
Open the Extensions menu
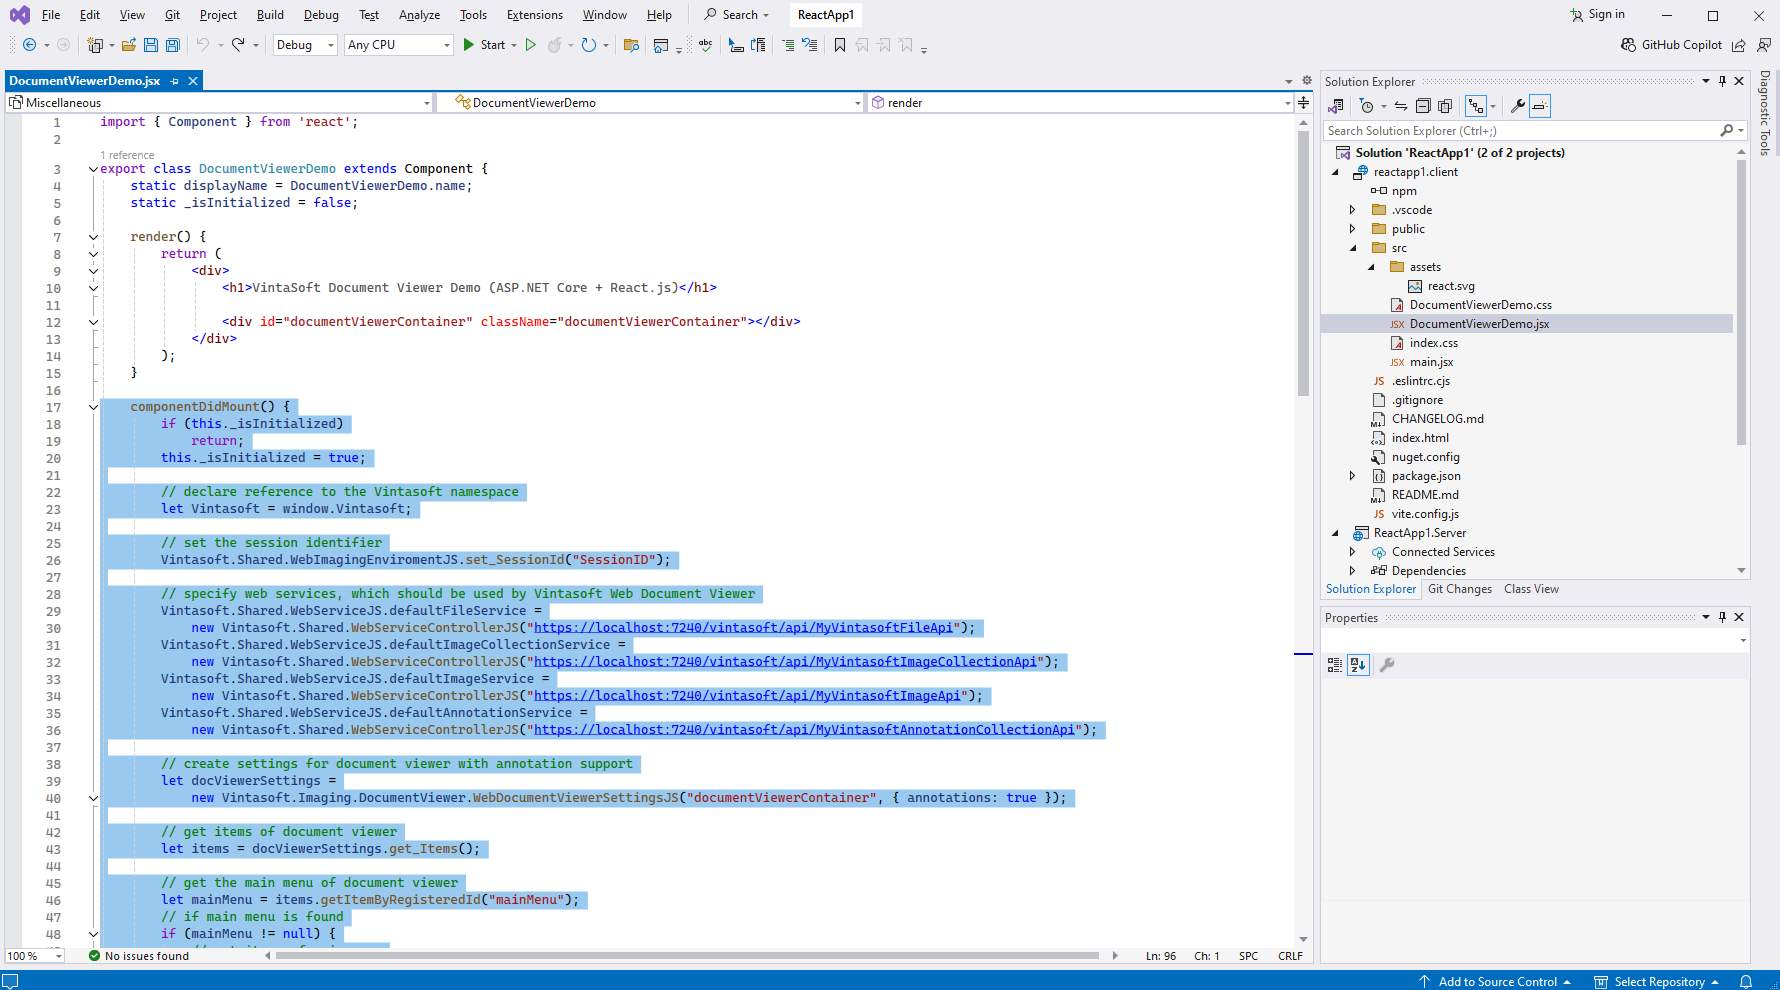point(535,15)
